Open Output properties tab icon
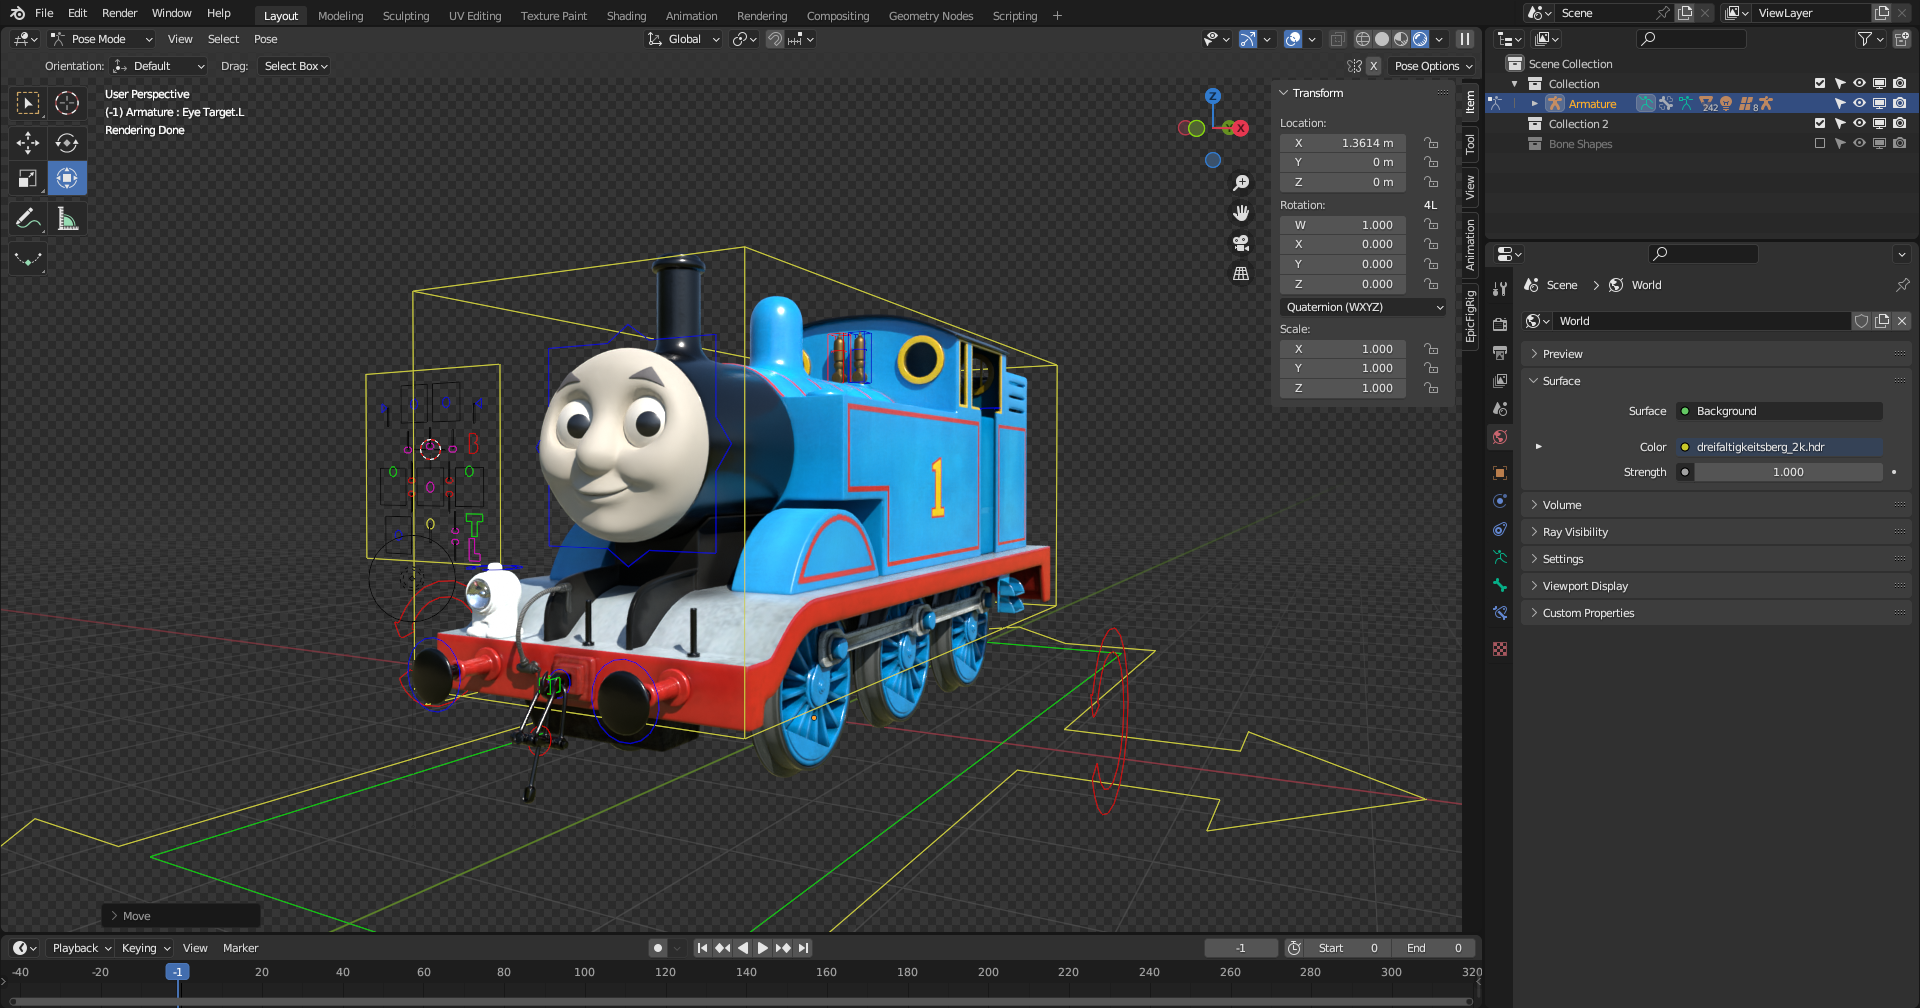 point(1500,352)
